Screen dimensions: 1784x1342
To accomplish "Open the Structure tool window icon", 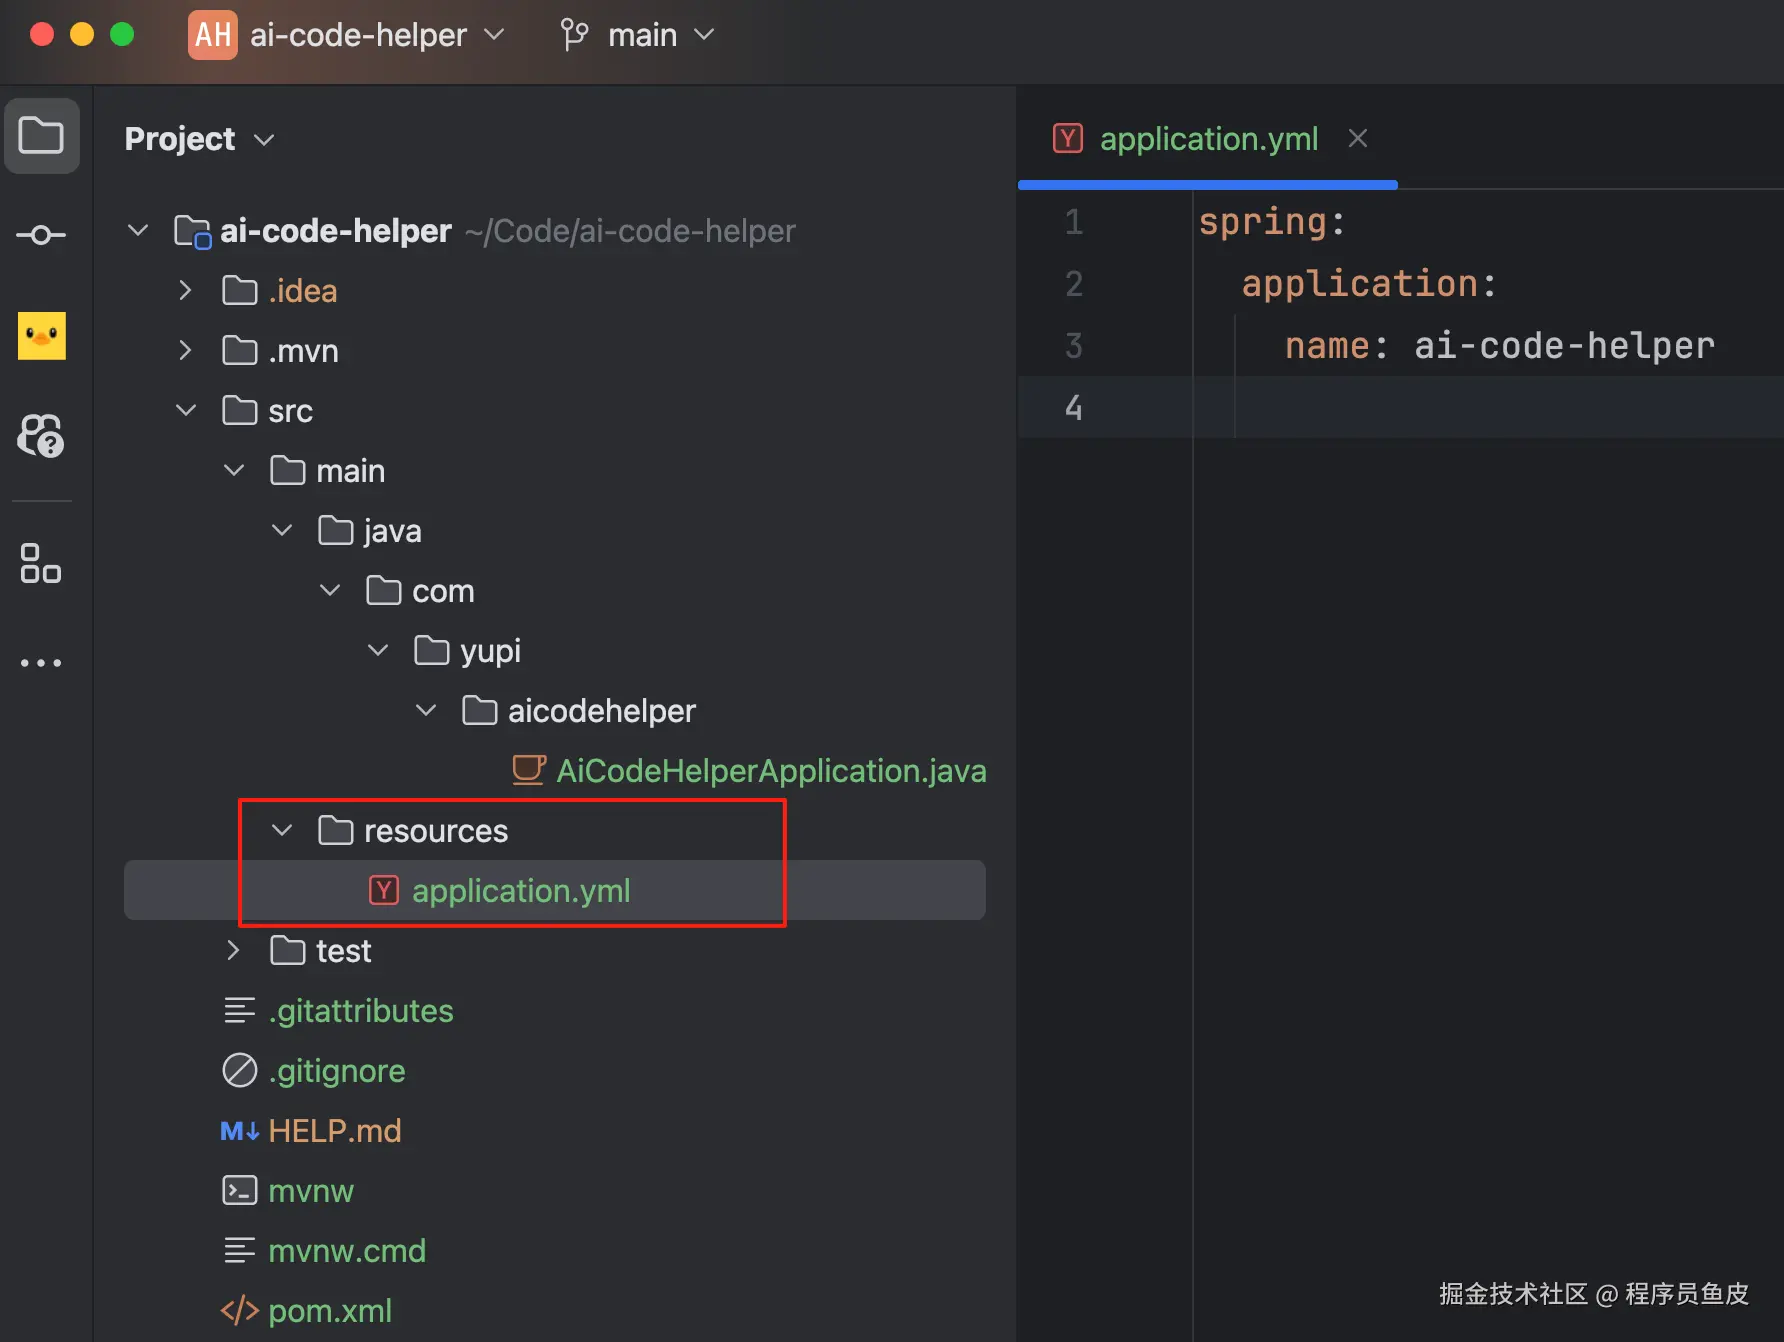I will 41,563.
